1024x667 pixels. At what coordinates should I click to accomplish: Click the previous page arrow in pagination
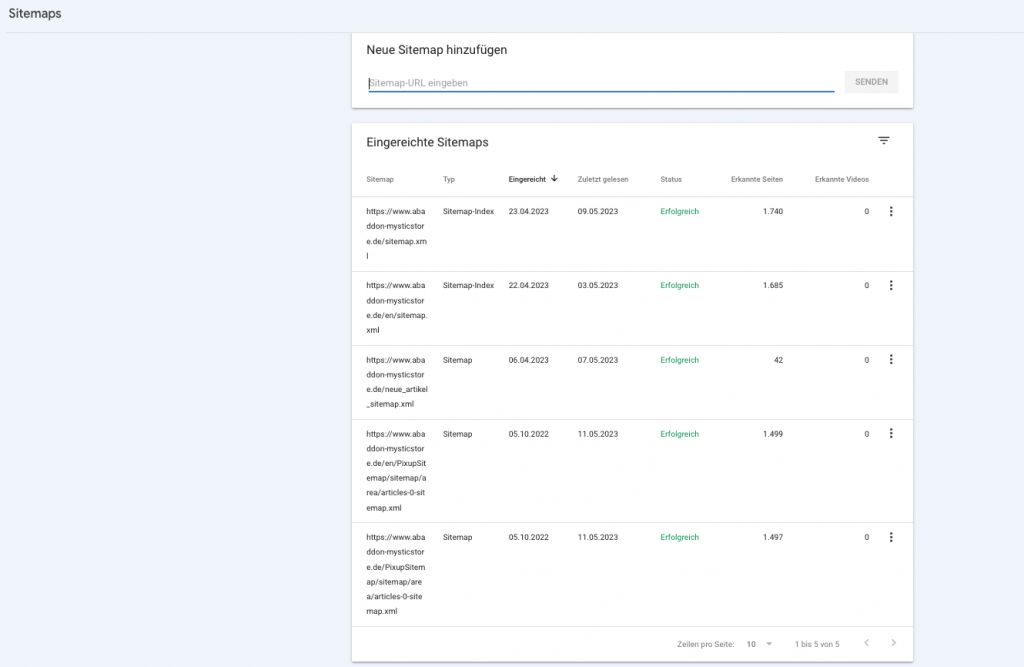click(x=866, y=643)
